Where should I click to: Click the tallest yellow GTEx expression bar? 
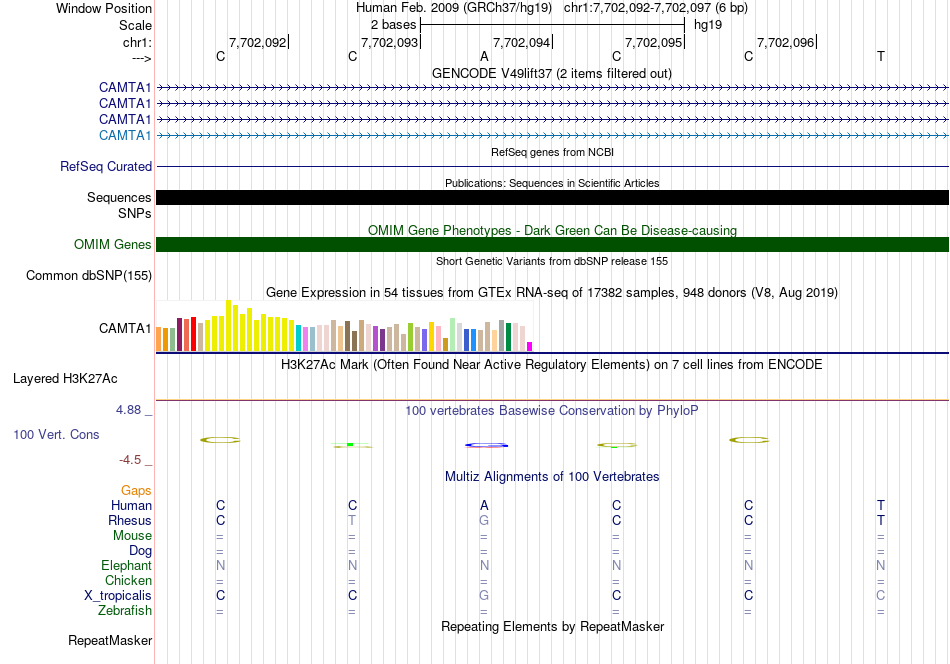click(x=228, y=326)
